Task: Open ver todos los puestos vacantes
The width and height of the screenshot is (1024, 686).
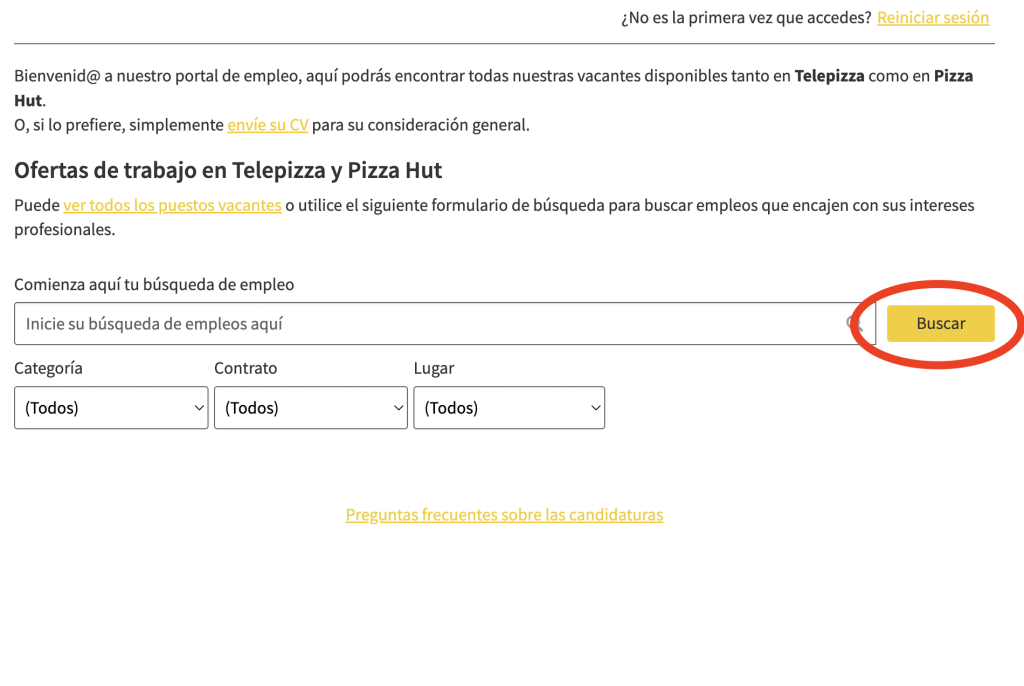Action: pos(172,204)
